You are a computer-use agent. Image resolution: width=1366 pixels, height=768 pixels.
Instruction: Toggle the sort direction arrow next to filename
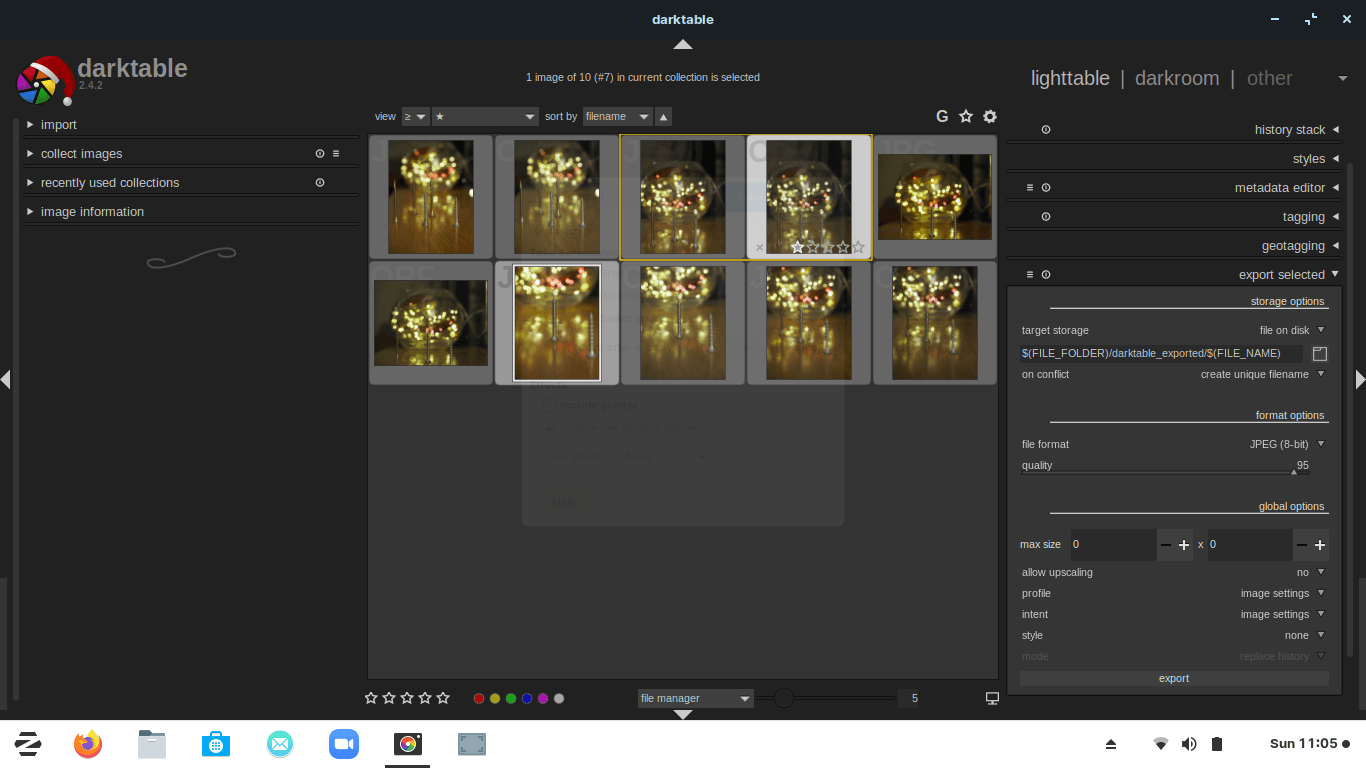(x=662, y=116)
